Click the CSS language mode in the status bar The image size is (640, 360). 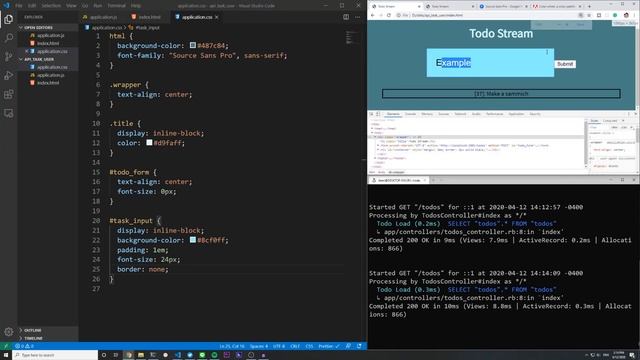click(x=309, y=346)
